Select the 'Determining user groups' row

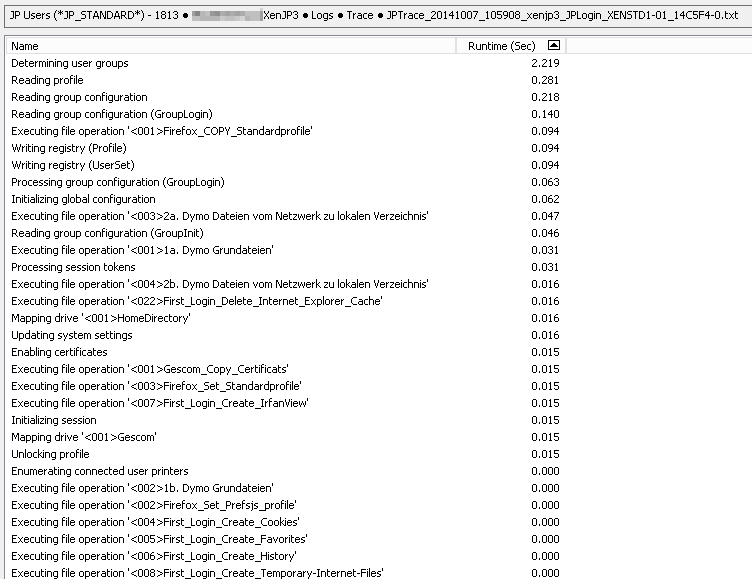pyautogui.click(x=70, y=63)
